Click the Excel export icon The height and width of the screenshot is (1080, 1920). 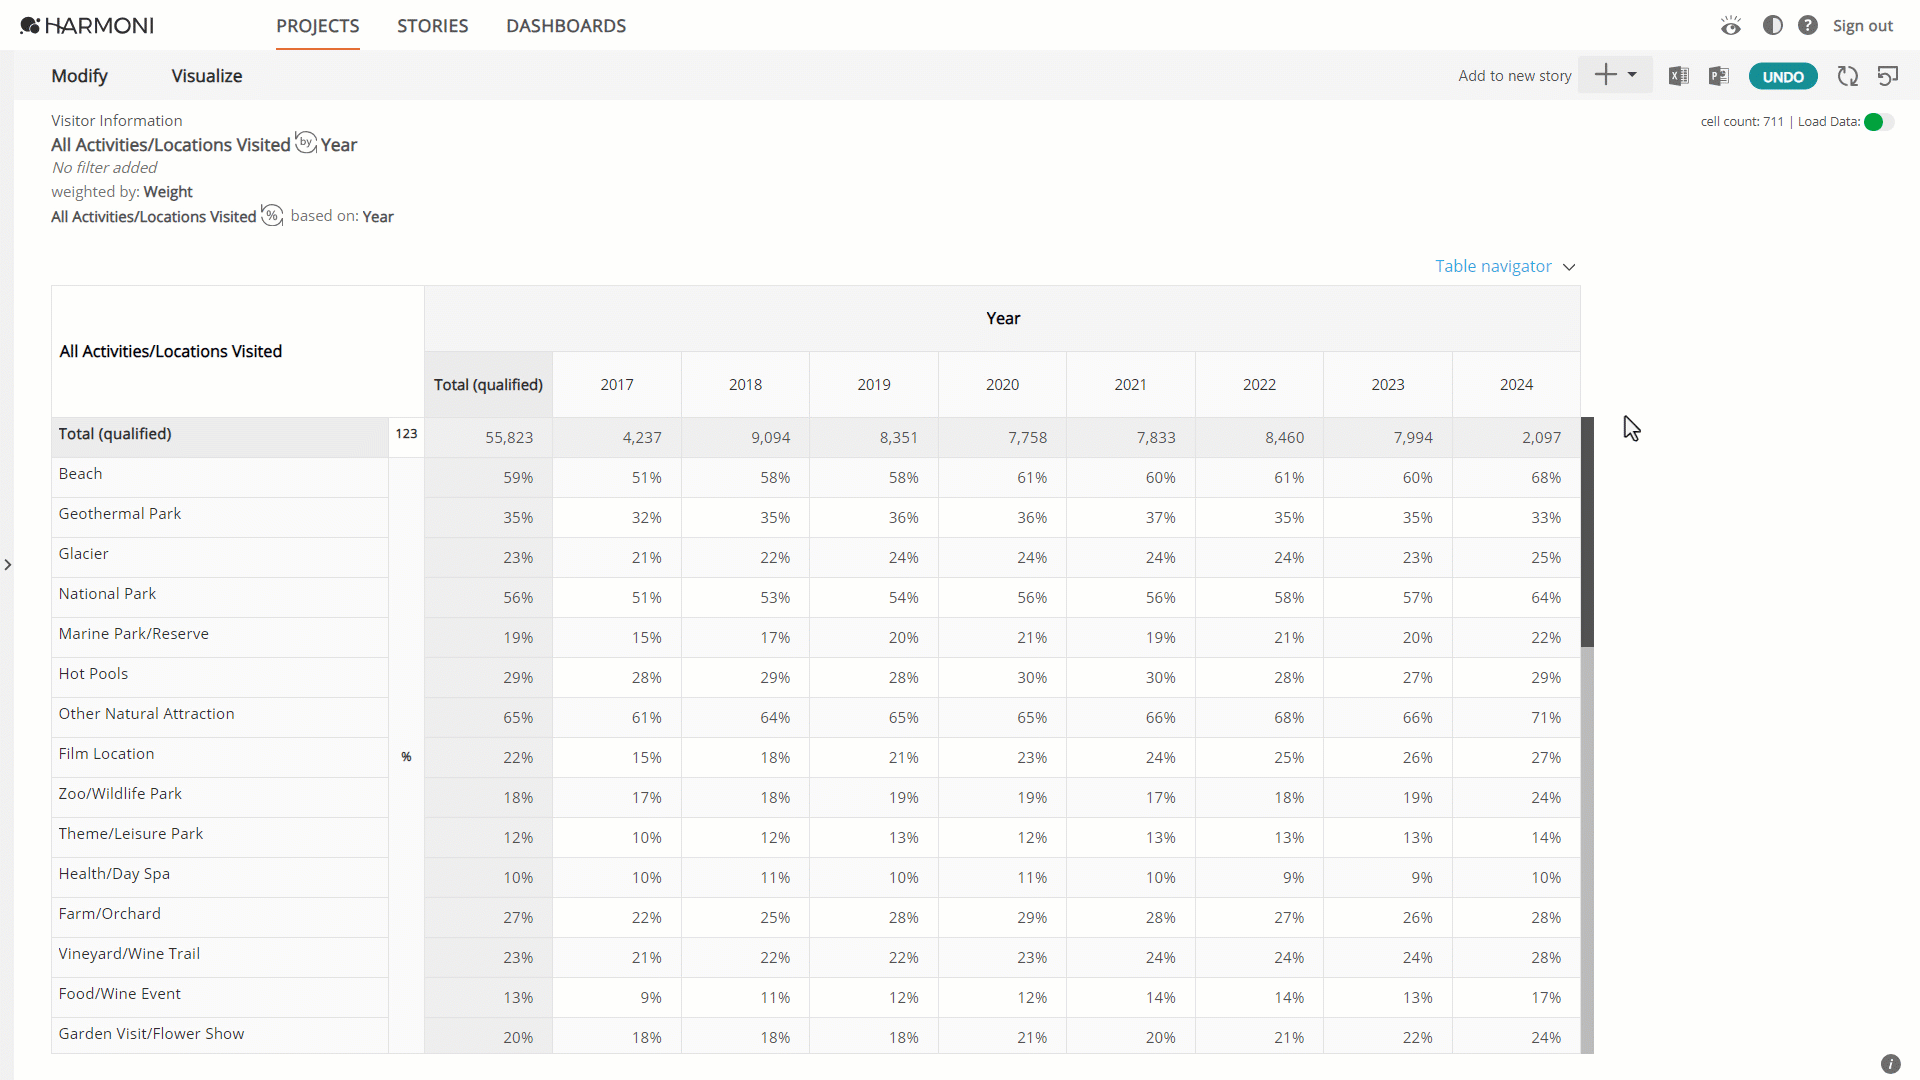[x=1679, y=76]
